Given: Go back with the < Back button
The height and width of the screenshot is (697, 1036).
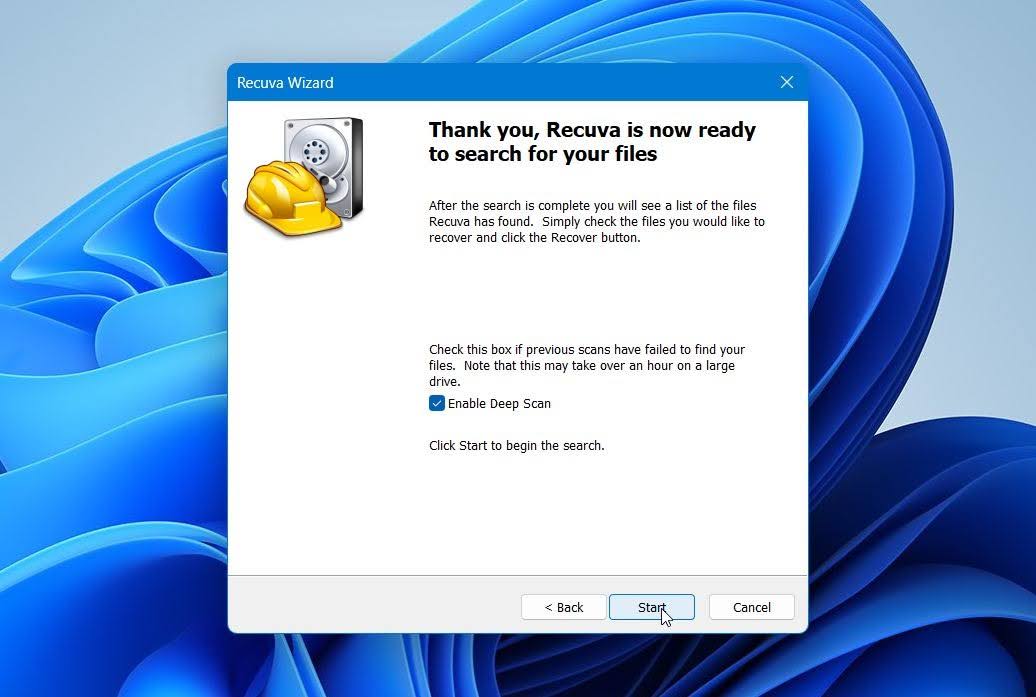Looking at the screenshot, I should pyautogui.click(x=564, y=607).
